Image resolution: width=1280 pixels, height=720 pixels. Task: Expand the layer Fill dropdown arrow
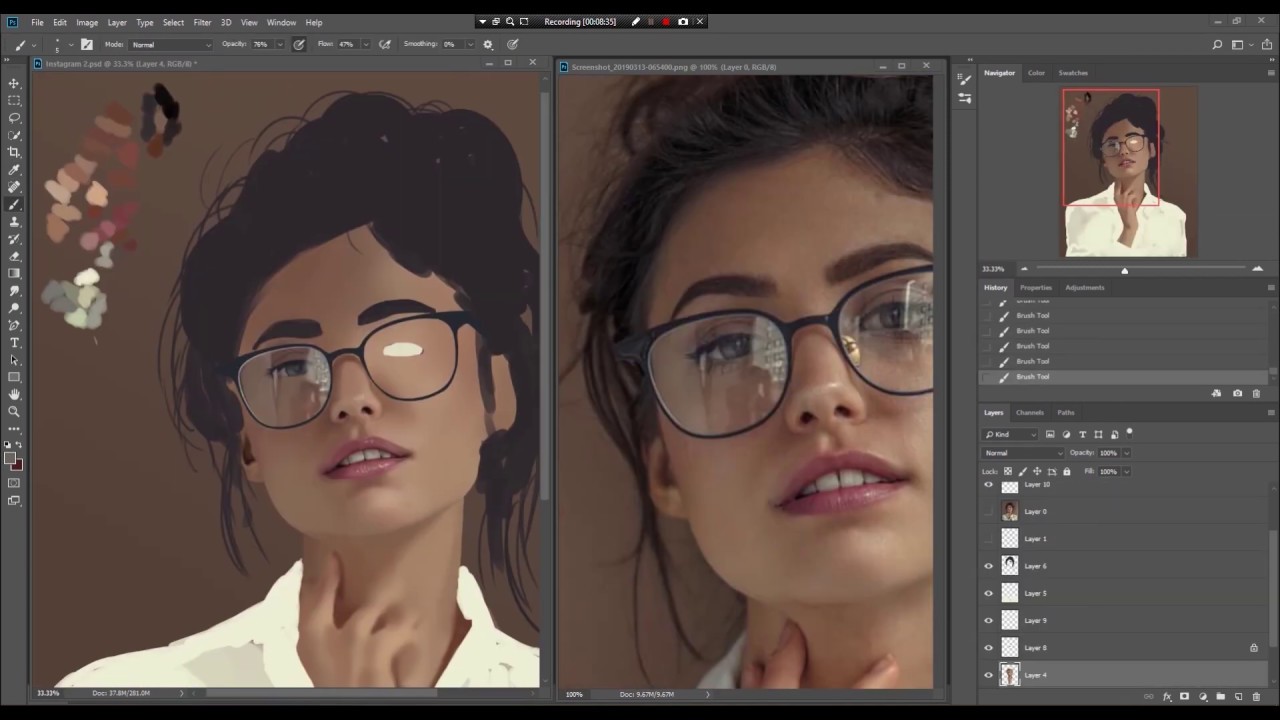[x=1126, y=471]
